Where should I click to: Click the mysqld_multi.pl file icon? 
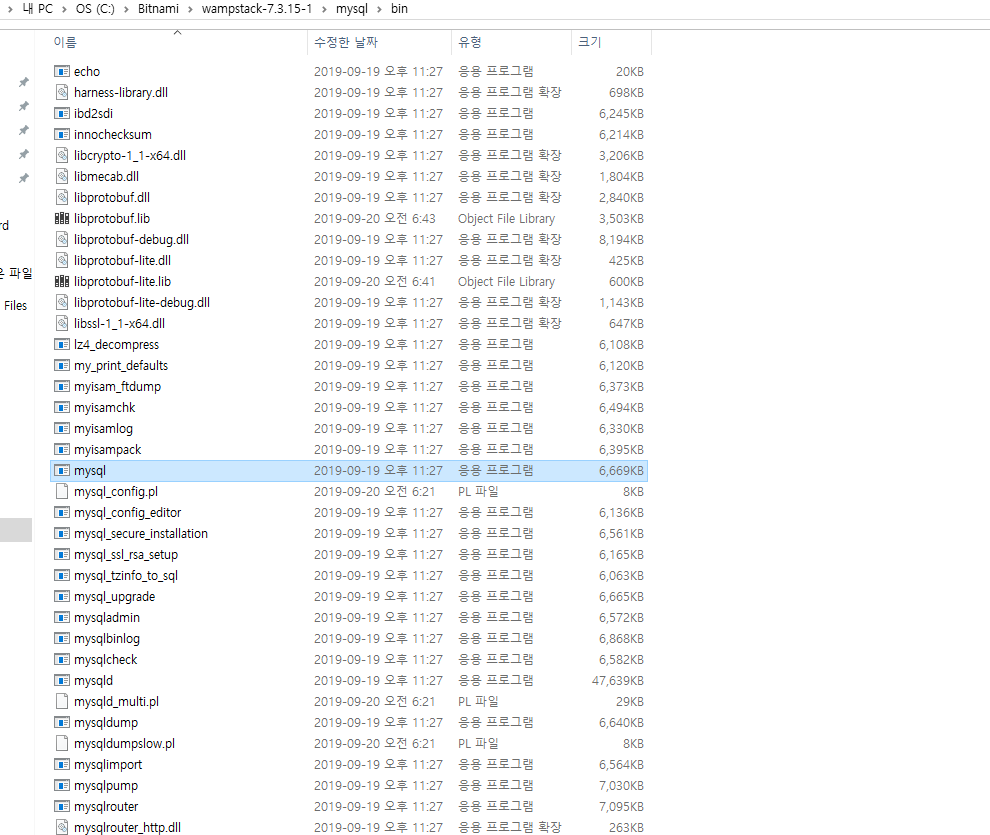click(x=62, y=701)
